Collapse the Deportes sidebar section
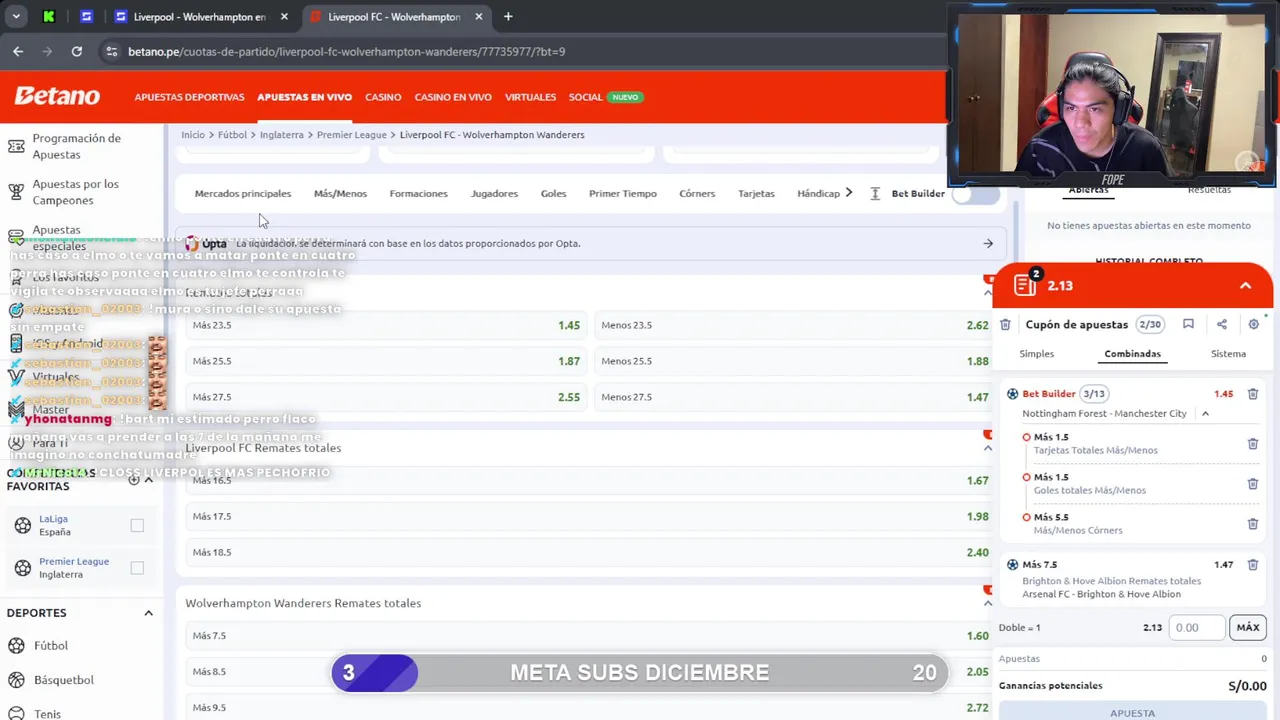The width and height of the screenshot is (1280, 720). [148, 613]
